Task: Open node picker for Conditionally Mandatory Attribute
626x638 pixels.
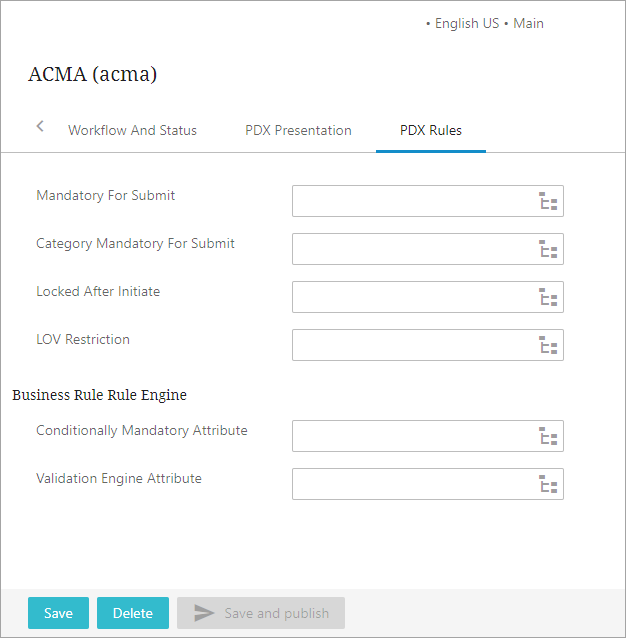Action: (548, 436)
